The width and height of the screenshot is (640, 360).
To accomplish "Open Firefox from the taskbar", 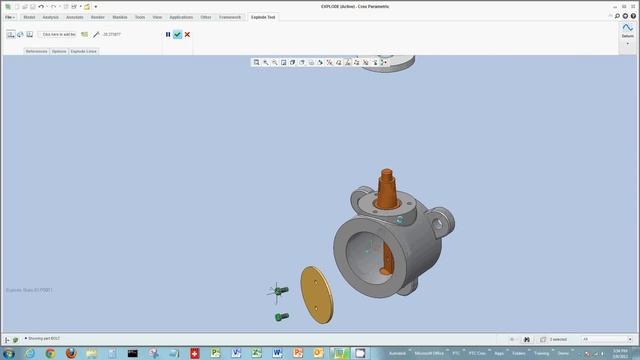I will tap(71, 353).
